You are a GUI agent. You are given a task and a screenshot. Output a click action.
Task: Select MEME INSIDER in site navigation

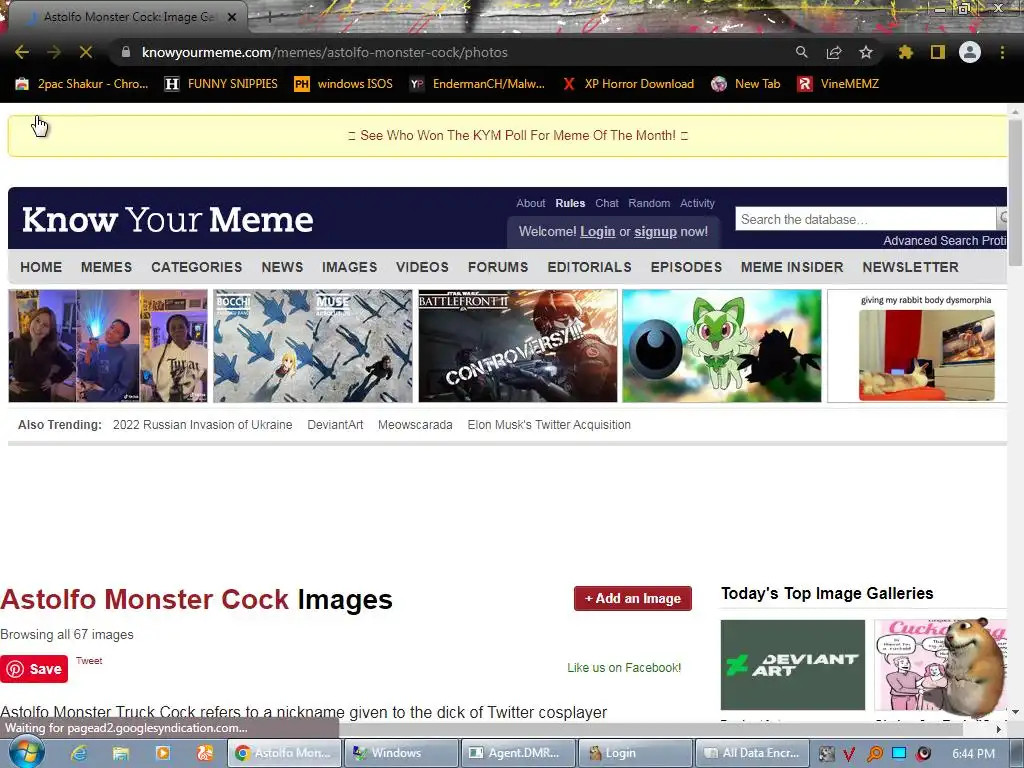792,267
